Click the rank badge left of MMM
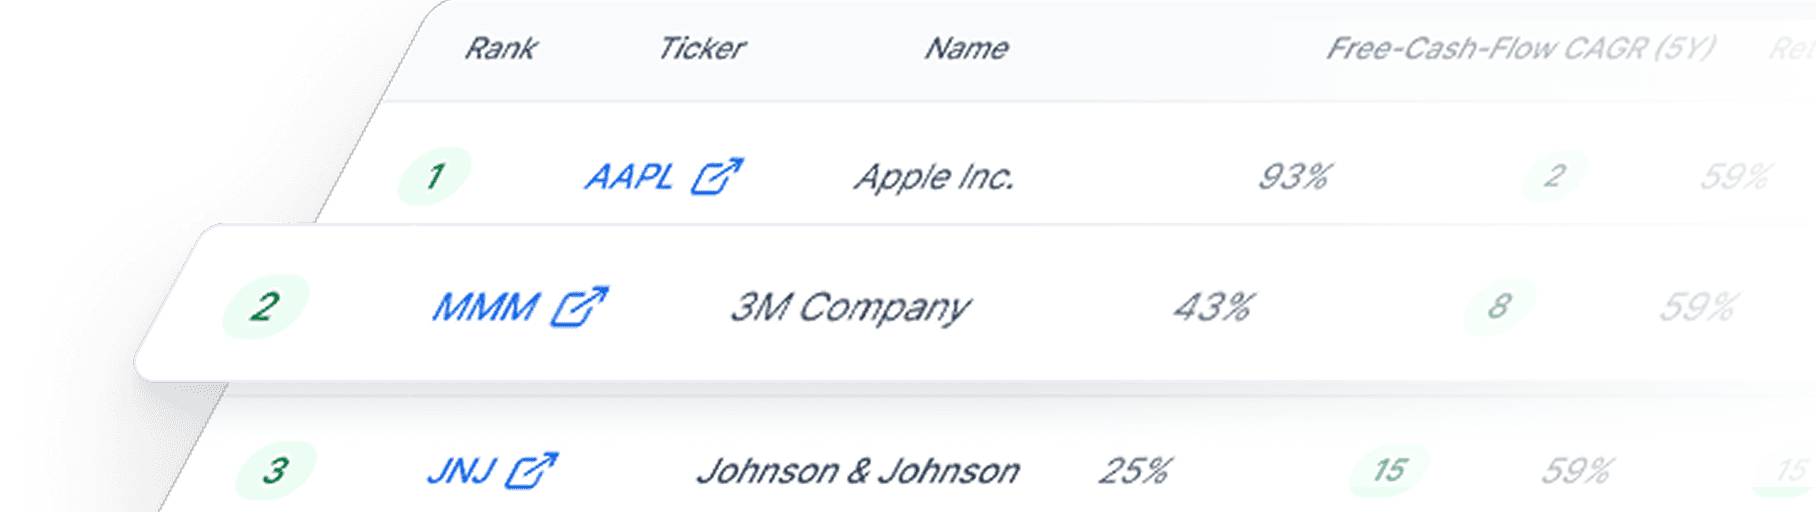 coord(265,306)
